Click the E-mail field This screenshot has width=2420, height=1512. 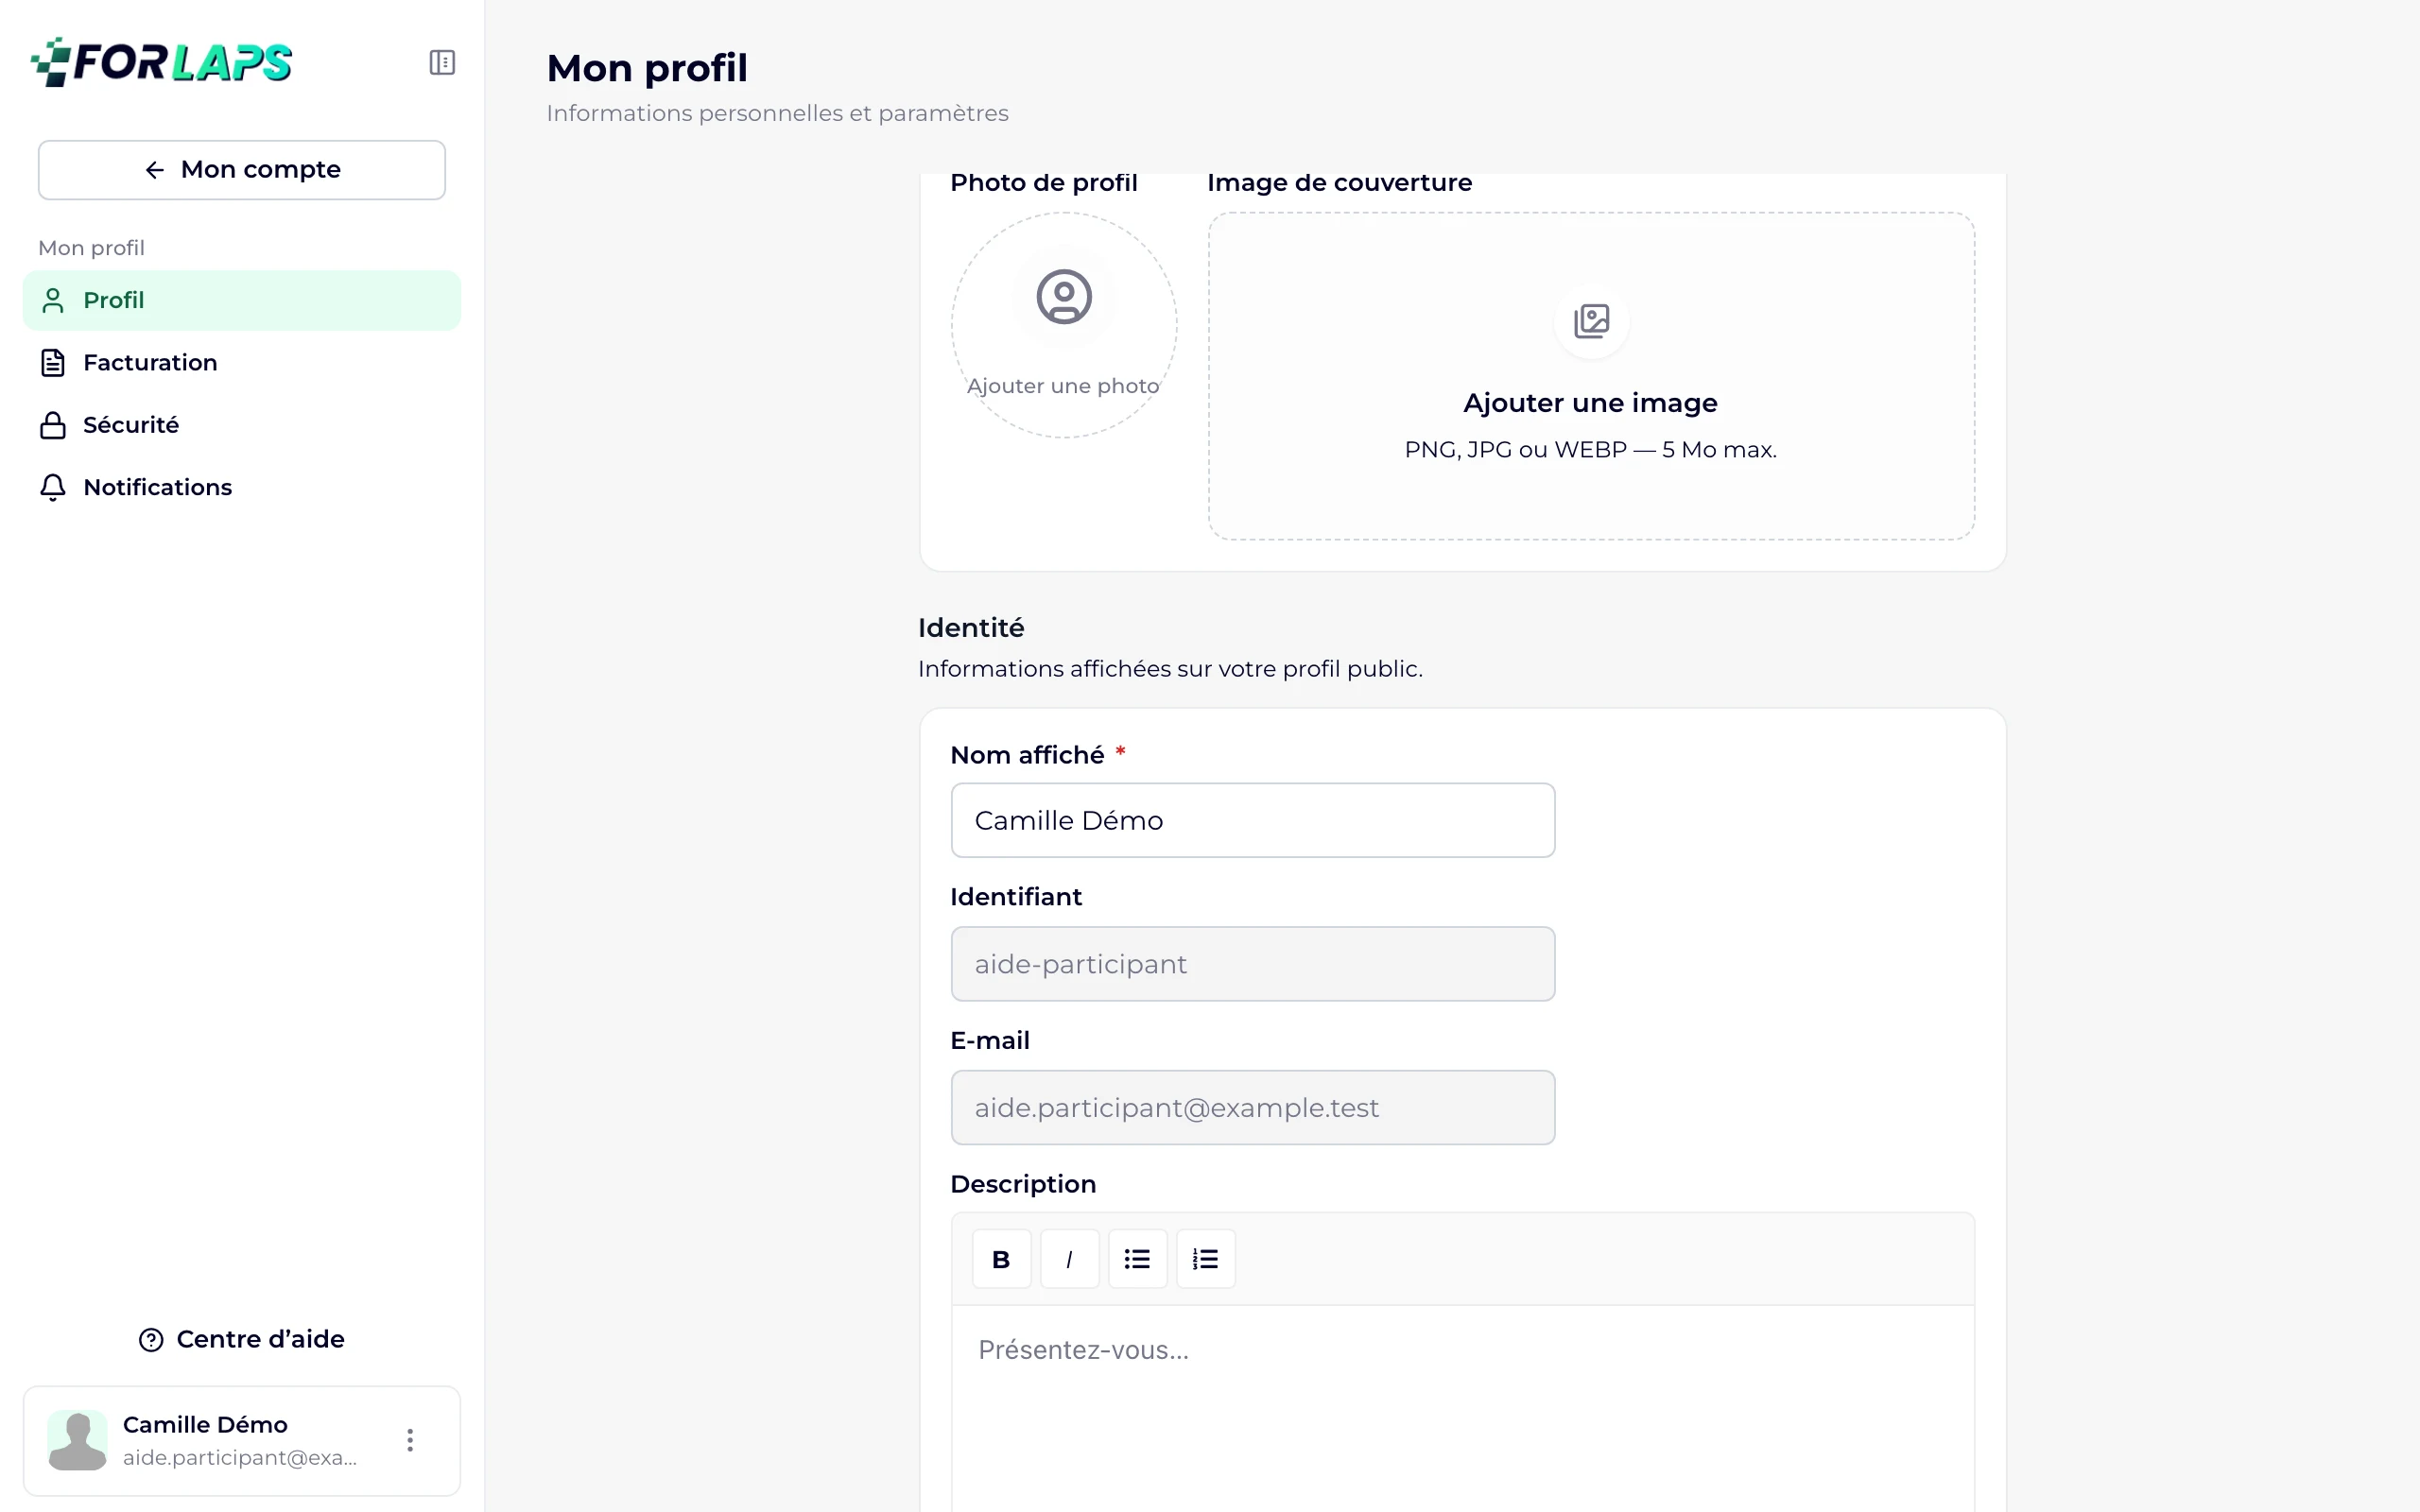[1253, 1108]
